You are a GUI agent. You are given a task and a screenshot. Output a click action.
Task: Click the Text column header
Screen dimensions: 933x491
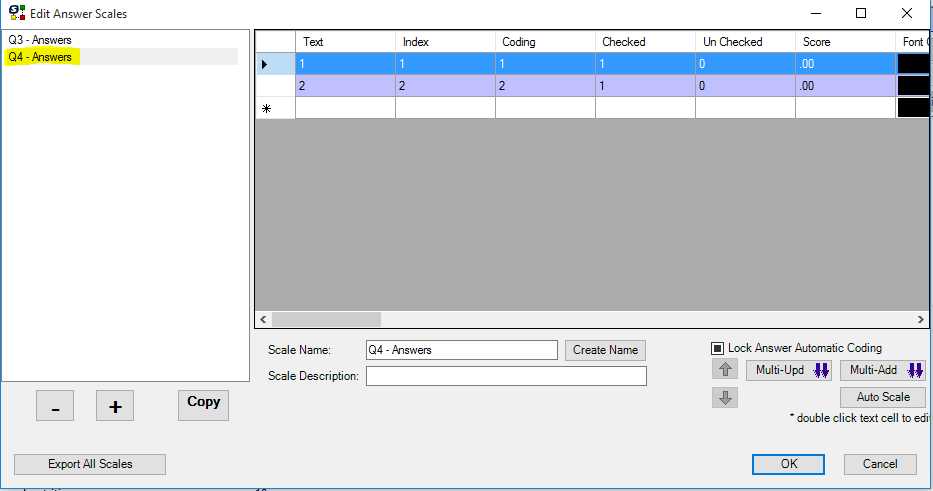click(345, 42)
